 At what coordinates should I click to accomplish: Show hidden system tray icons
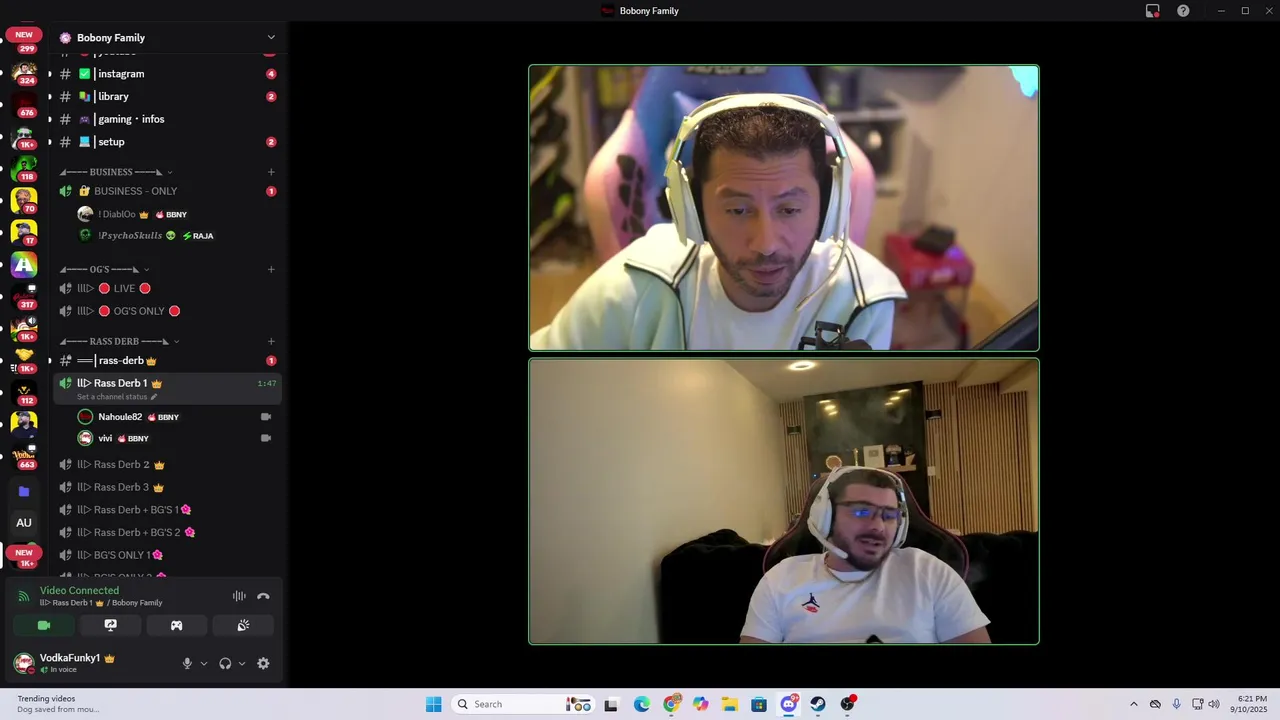1133,704
